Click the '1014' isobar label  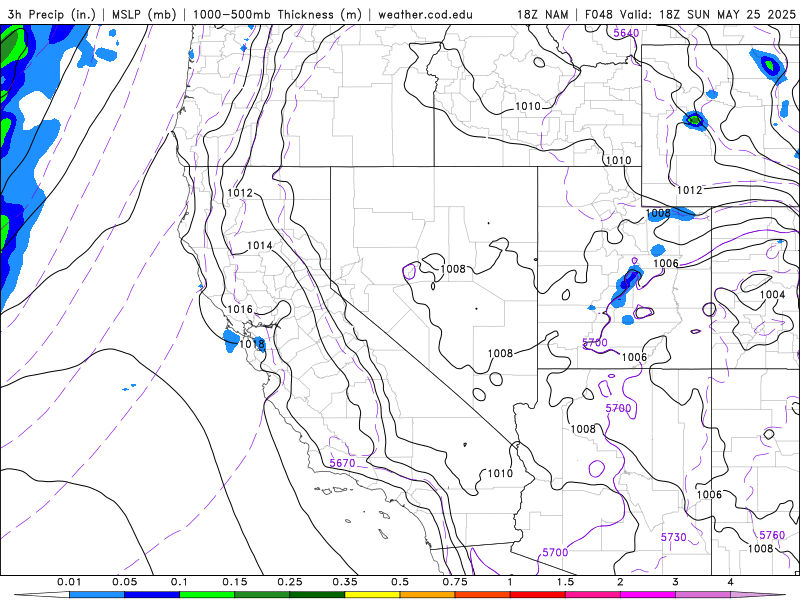(260, 245)
